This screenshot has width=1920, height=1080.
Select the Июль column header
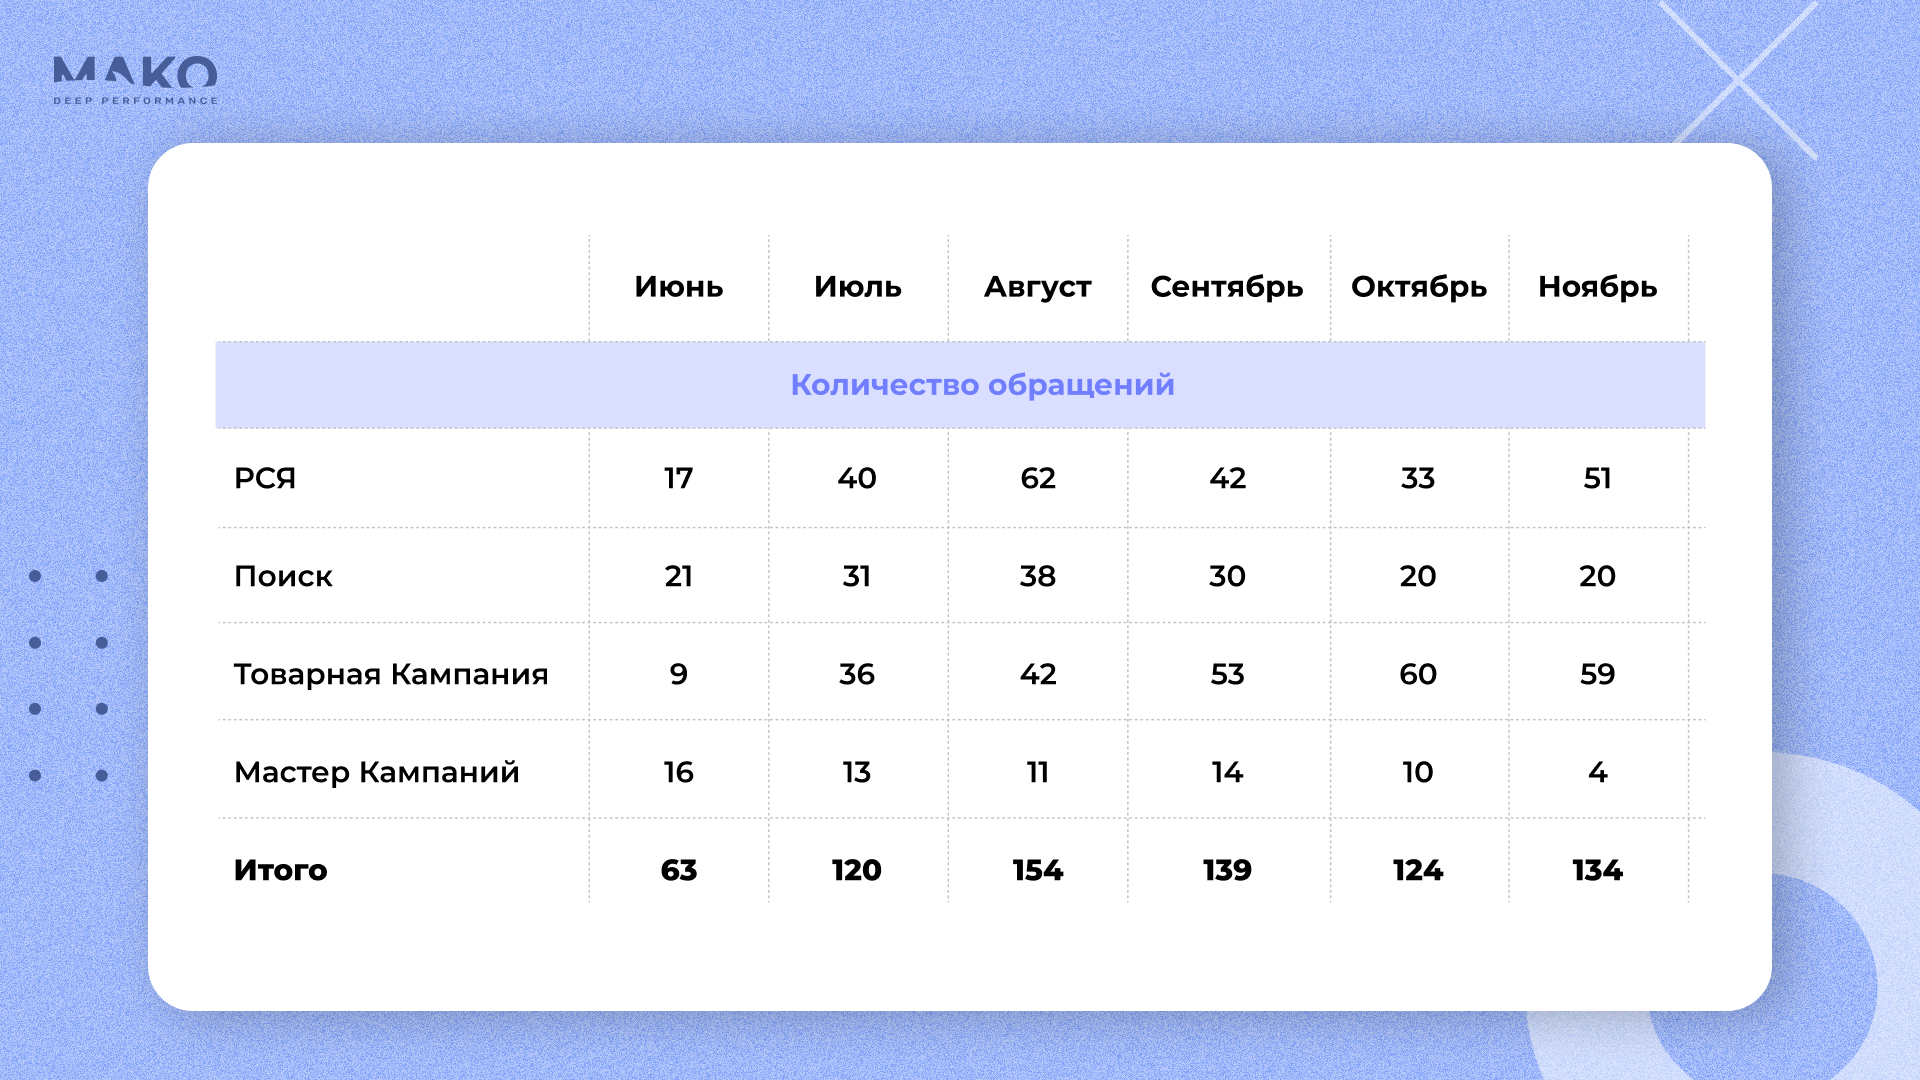(x=857, y=287)
